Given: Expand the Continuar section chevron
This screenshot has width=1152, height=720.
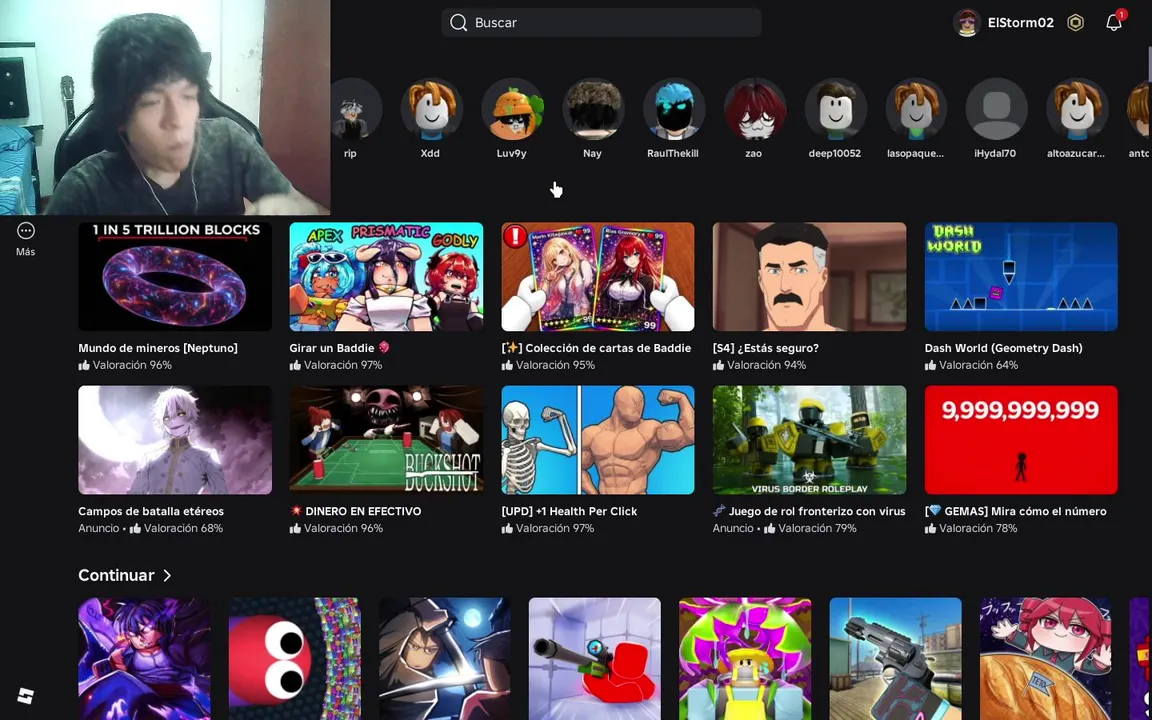Looking at the screenshot, I should 168,575.
